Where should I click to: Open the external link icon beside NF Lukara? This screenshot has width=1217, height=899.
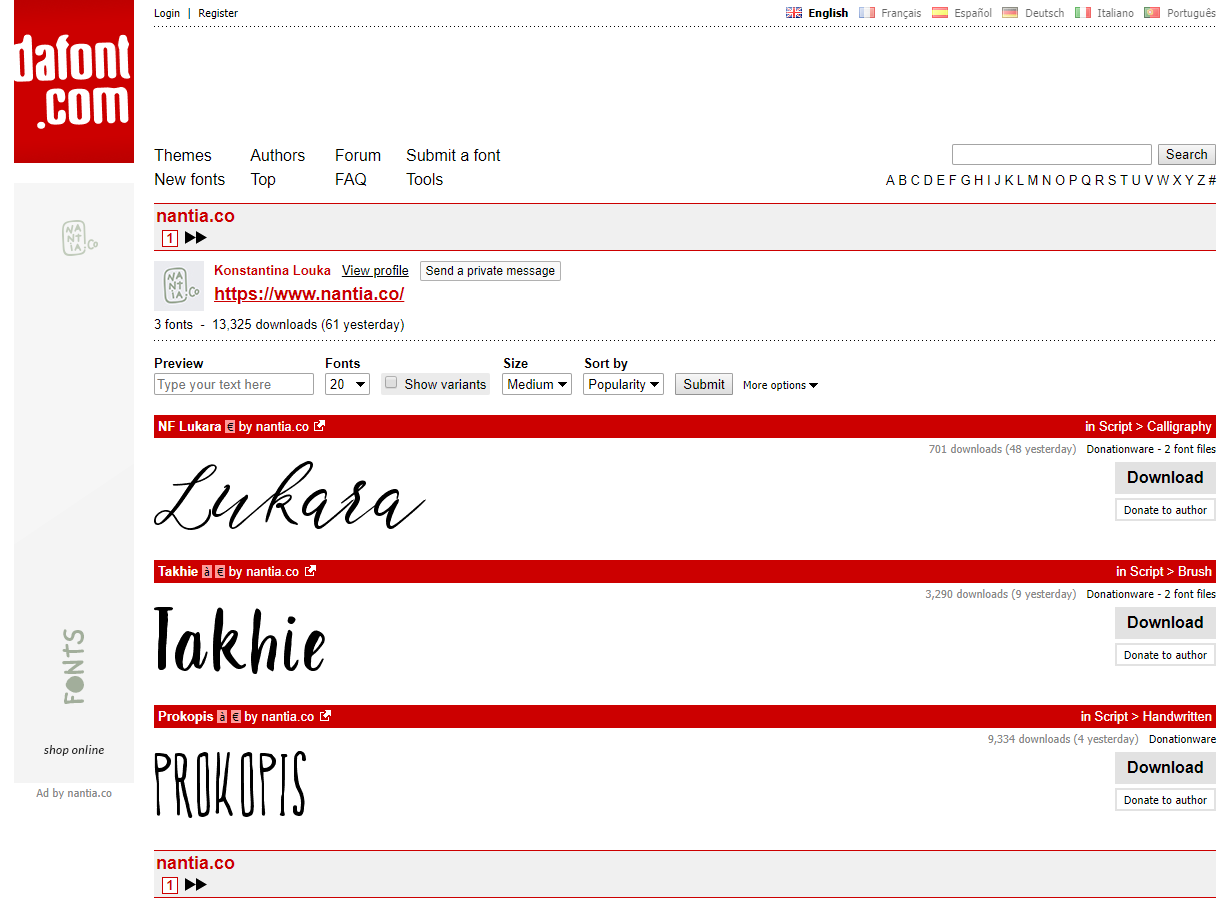320,426
